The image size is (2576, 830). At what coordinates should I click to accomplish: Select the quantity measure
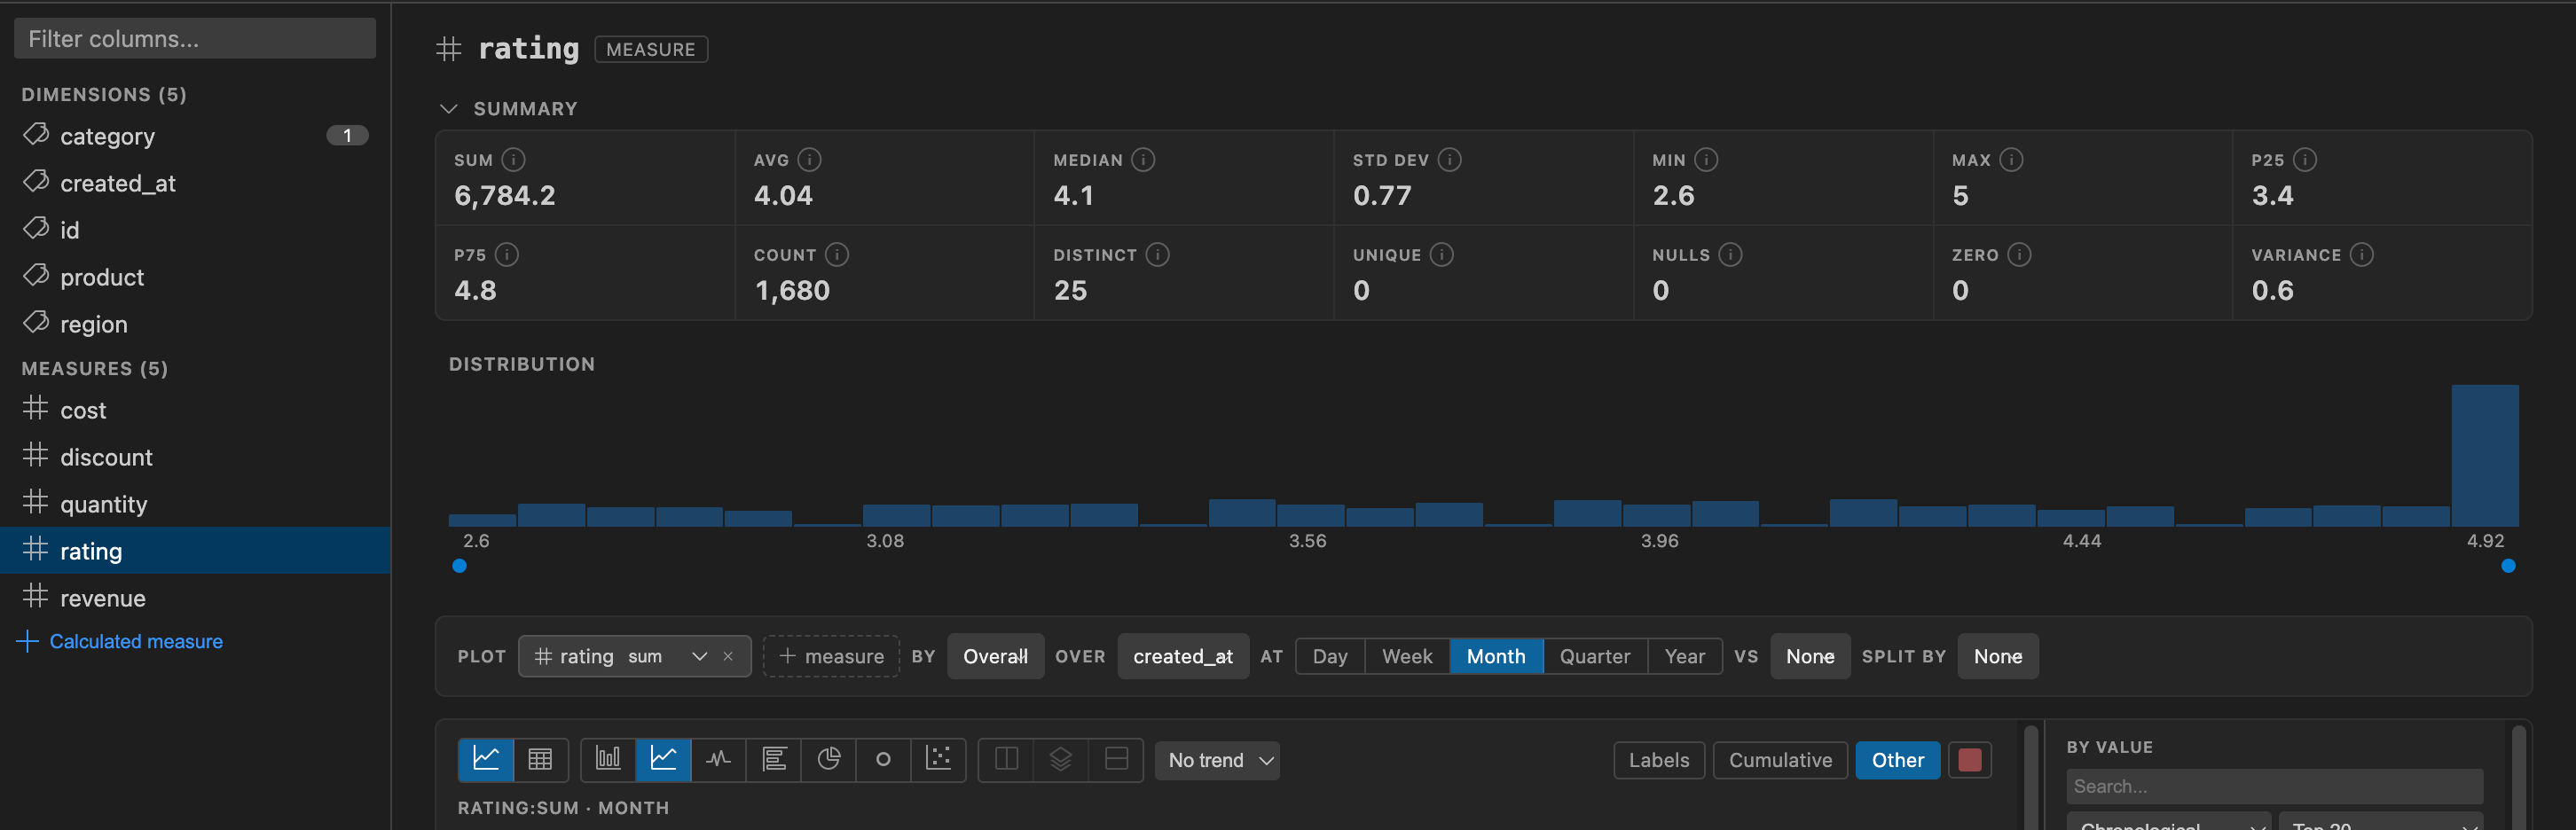click(x=195, y=504)
